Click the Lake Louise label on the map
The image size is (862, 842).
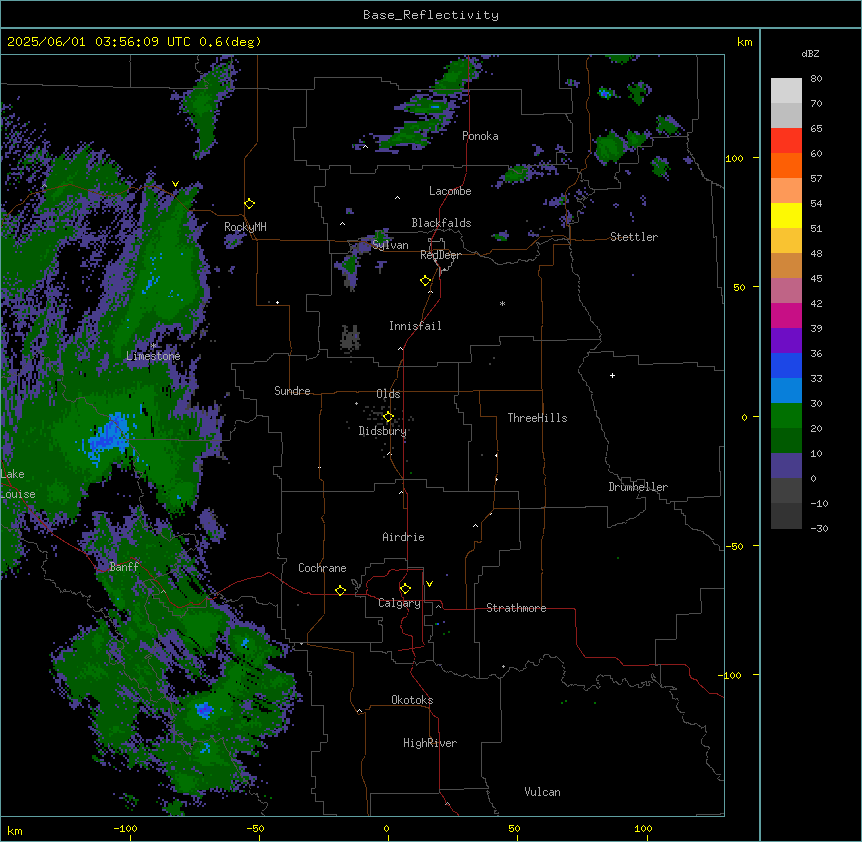(x=16, y=484)
